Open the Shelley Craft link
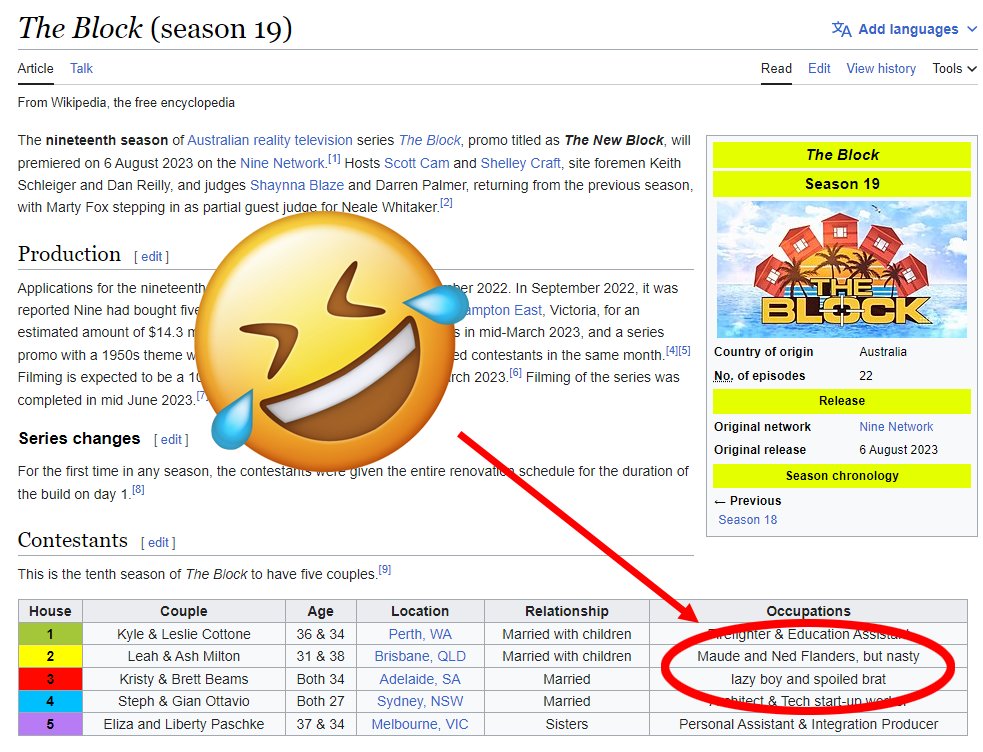 (x=520, y=163)
